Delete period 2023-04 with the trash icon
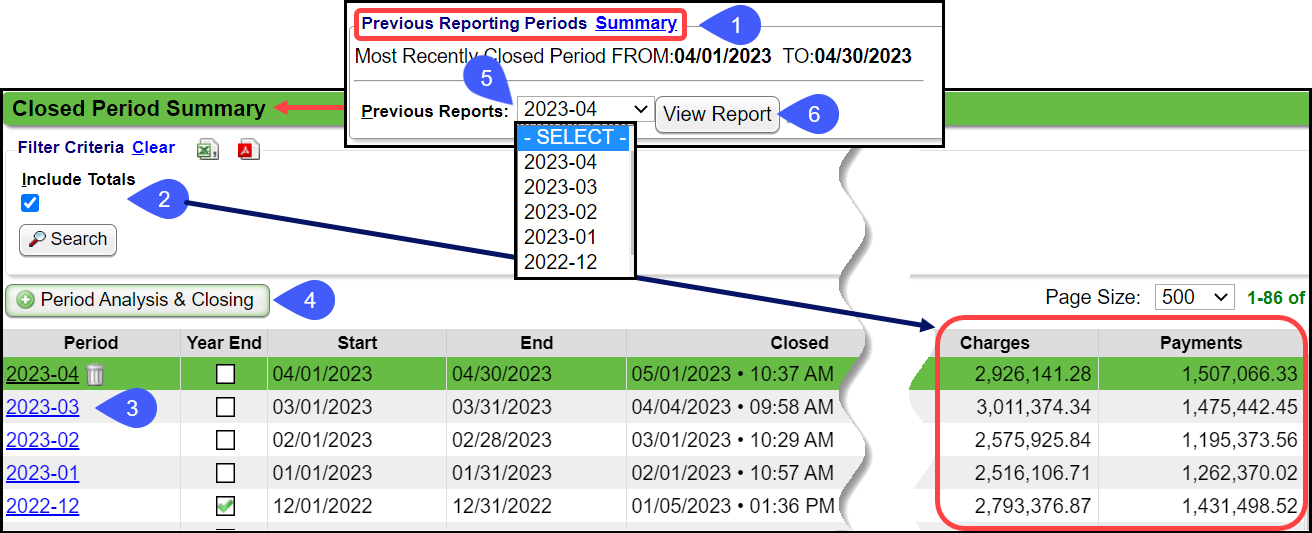 pyautogui.click(x=95, y=375)
